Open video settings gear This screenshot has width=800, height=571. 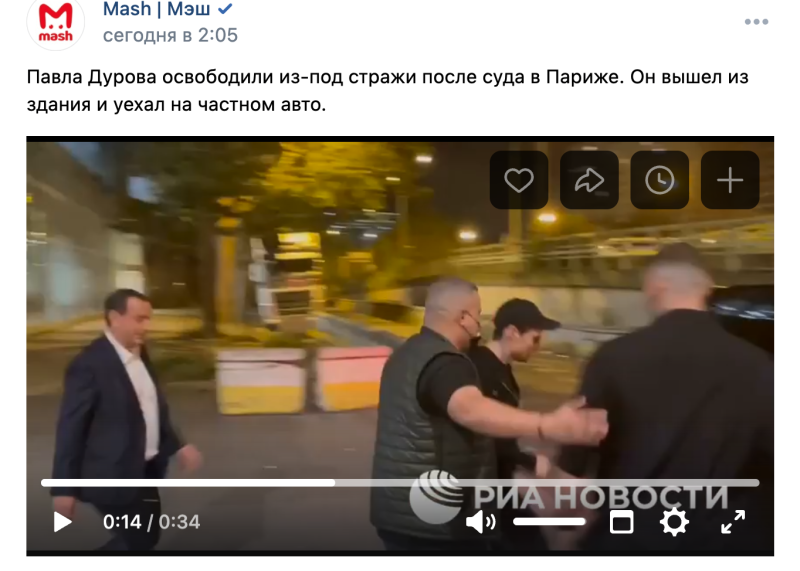674,522
